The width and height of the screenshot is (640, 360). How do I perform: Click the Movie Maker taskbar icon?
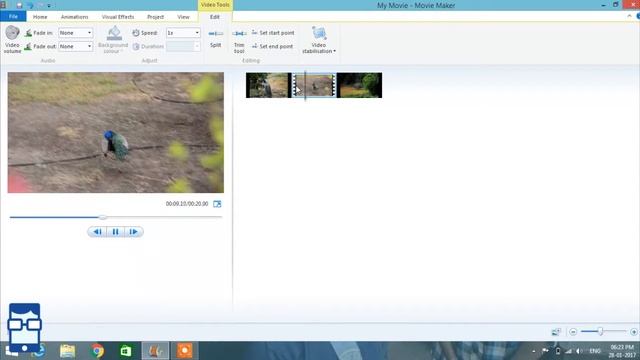pyautogui.click(x=155, y=351)
